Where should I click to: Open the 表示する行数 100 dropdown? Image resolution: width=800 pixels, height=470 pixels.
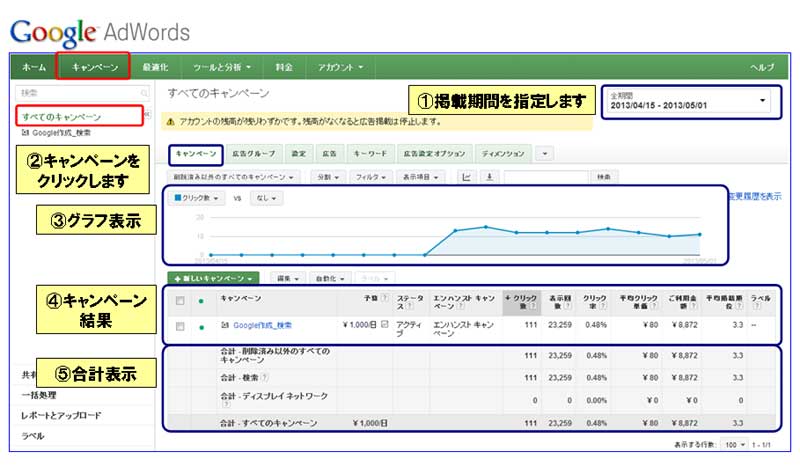coord(735,445)
